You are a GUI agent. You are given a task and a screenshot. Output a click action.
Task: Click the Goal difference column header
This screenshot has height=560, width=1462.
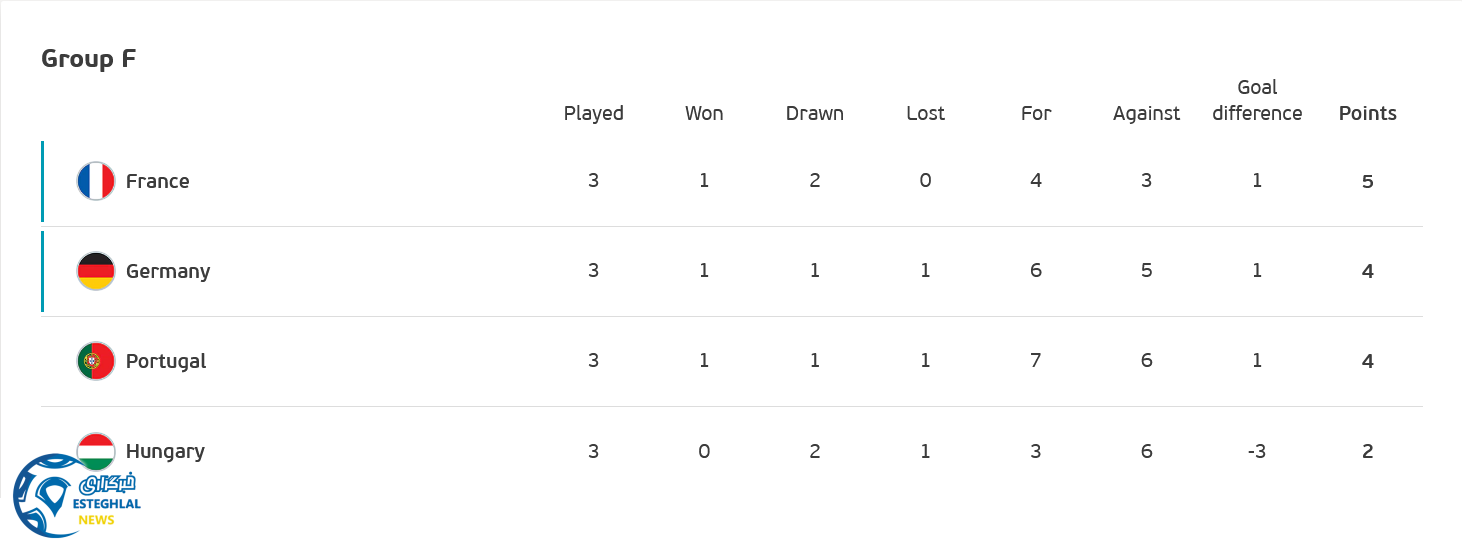pos(1257,100)
